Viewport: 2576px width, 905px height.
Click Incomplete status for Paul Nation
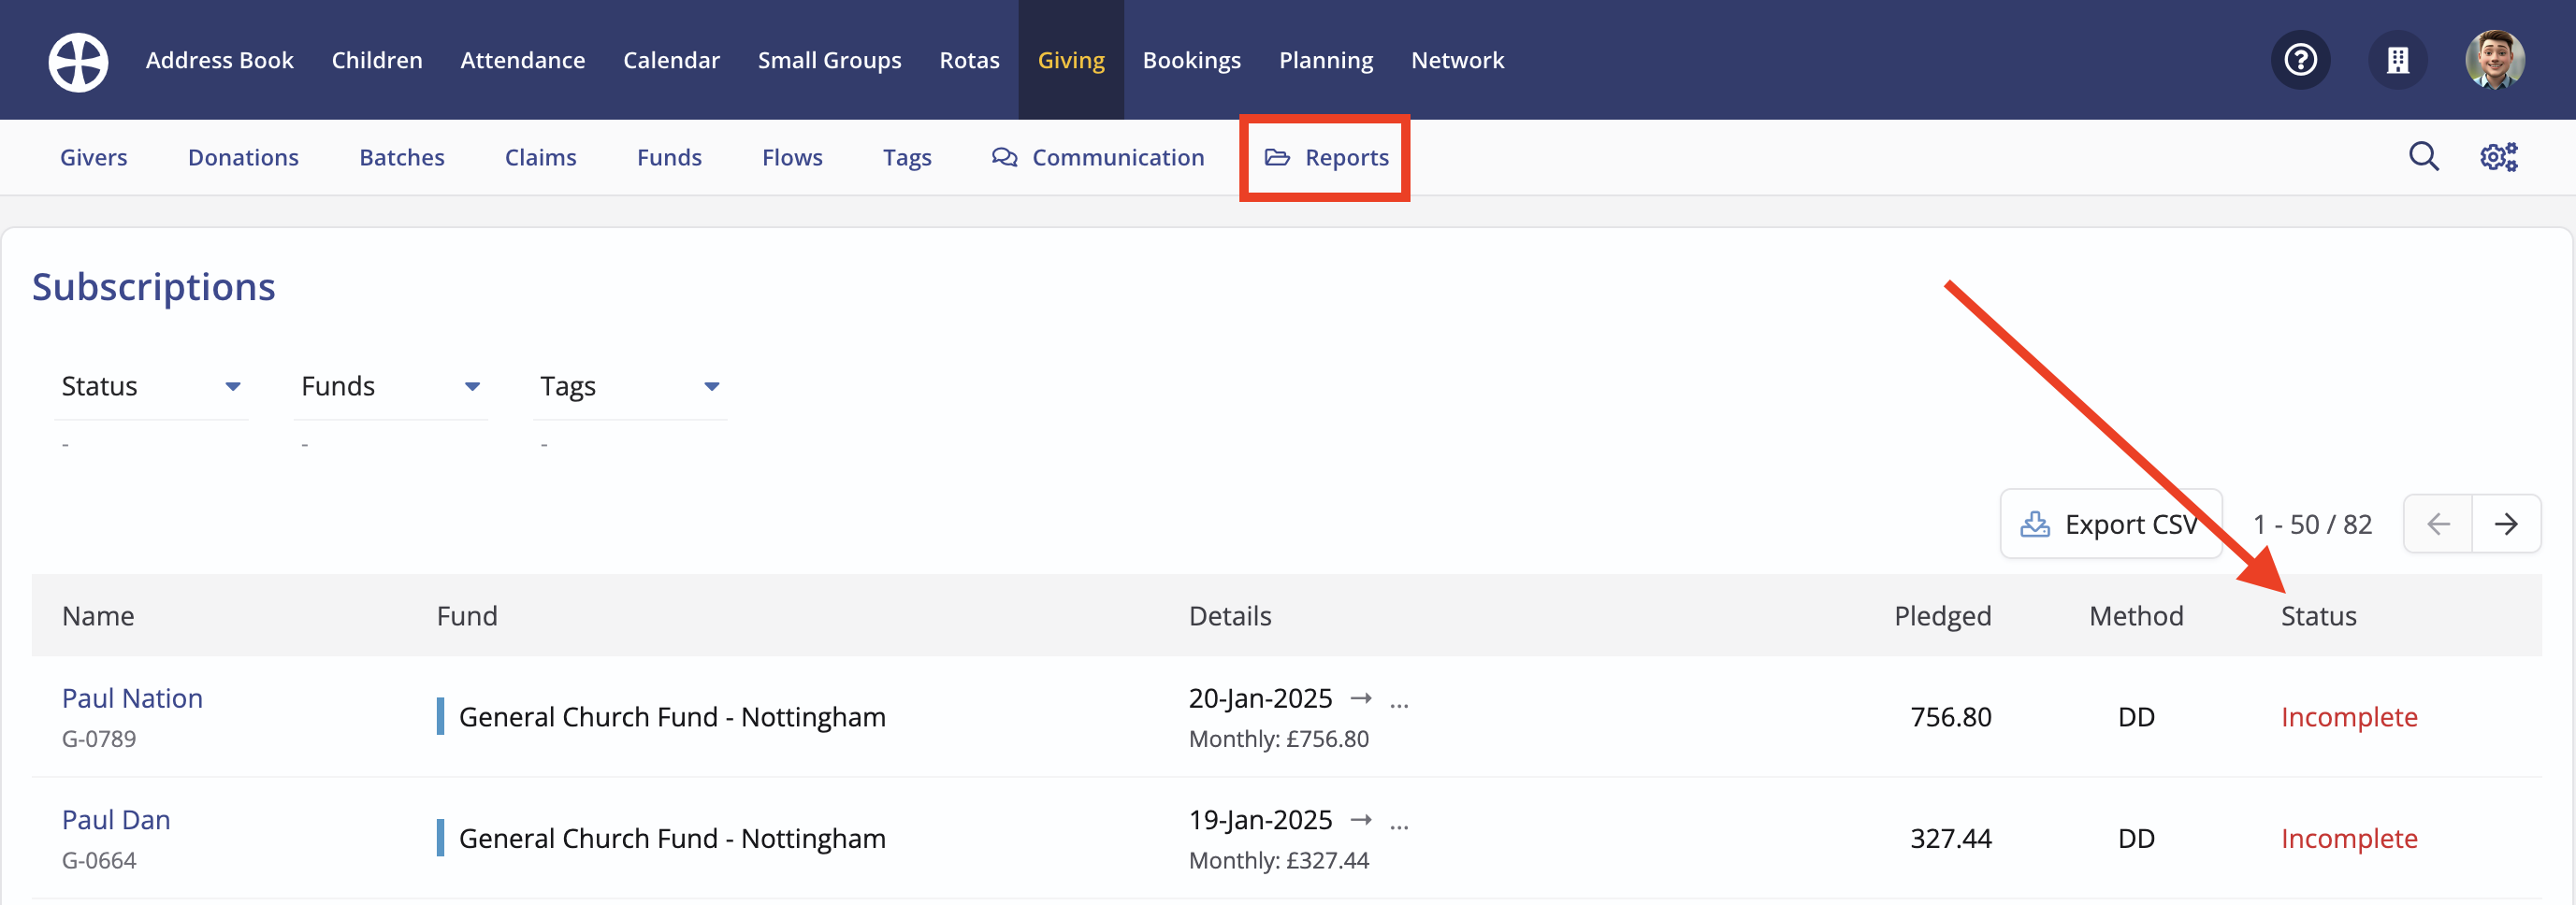2349,717
